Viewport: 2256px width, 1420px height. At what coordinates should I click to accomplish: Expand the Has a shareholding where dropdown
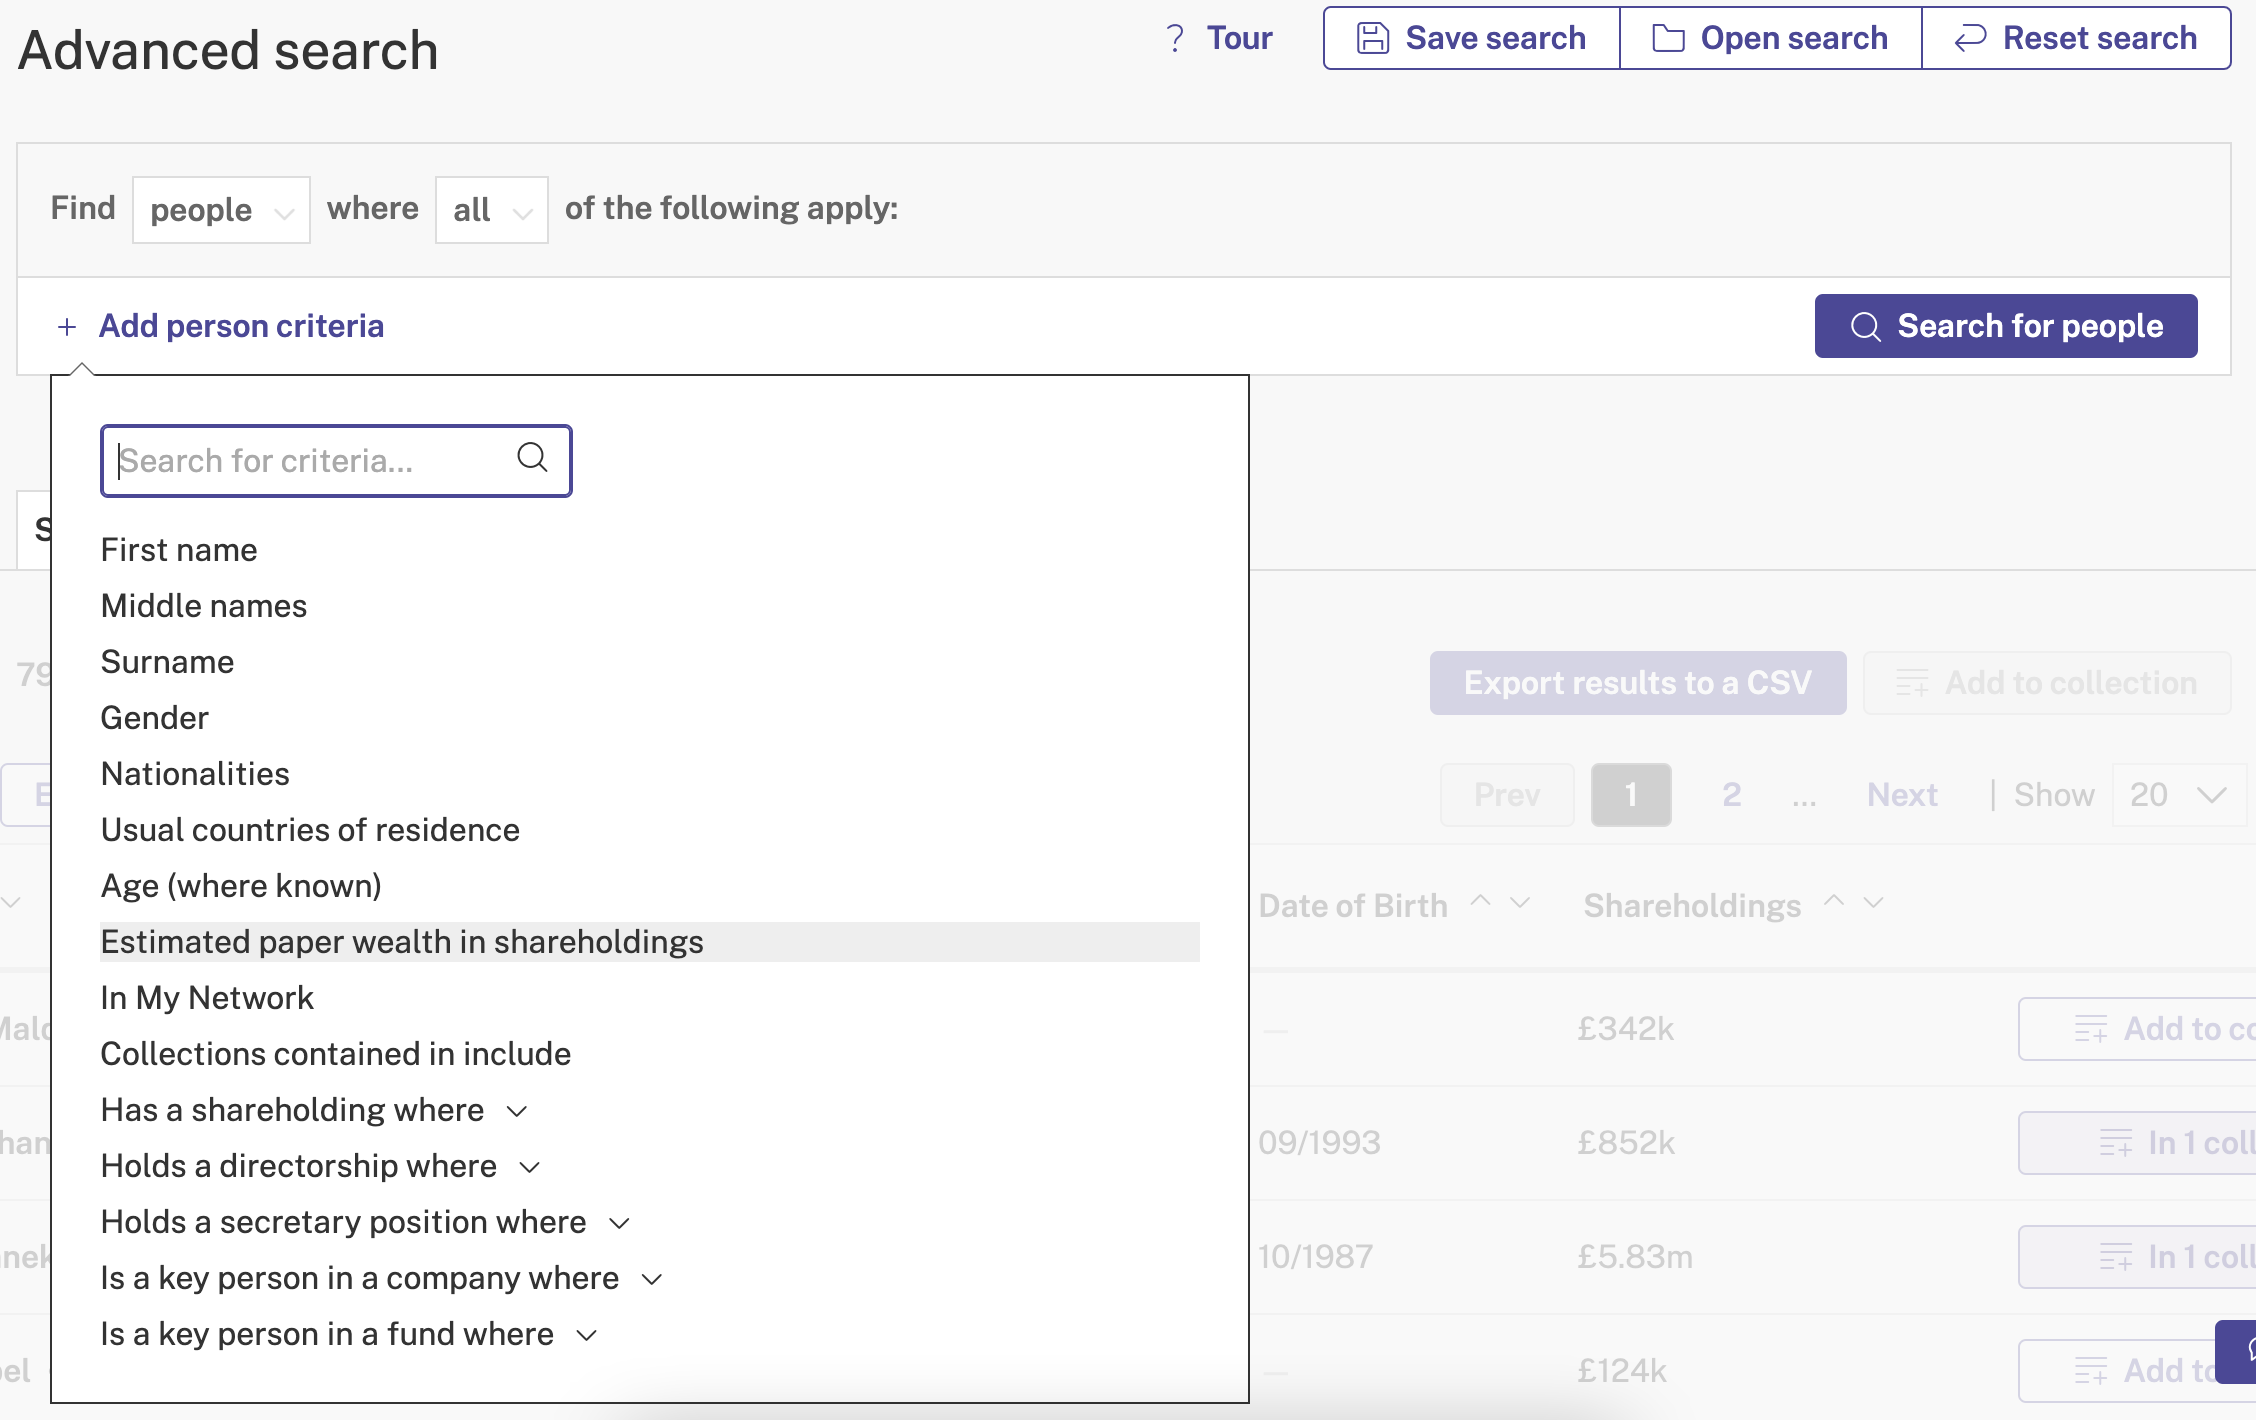pos(517,1111)
